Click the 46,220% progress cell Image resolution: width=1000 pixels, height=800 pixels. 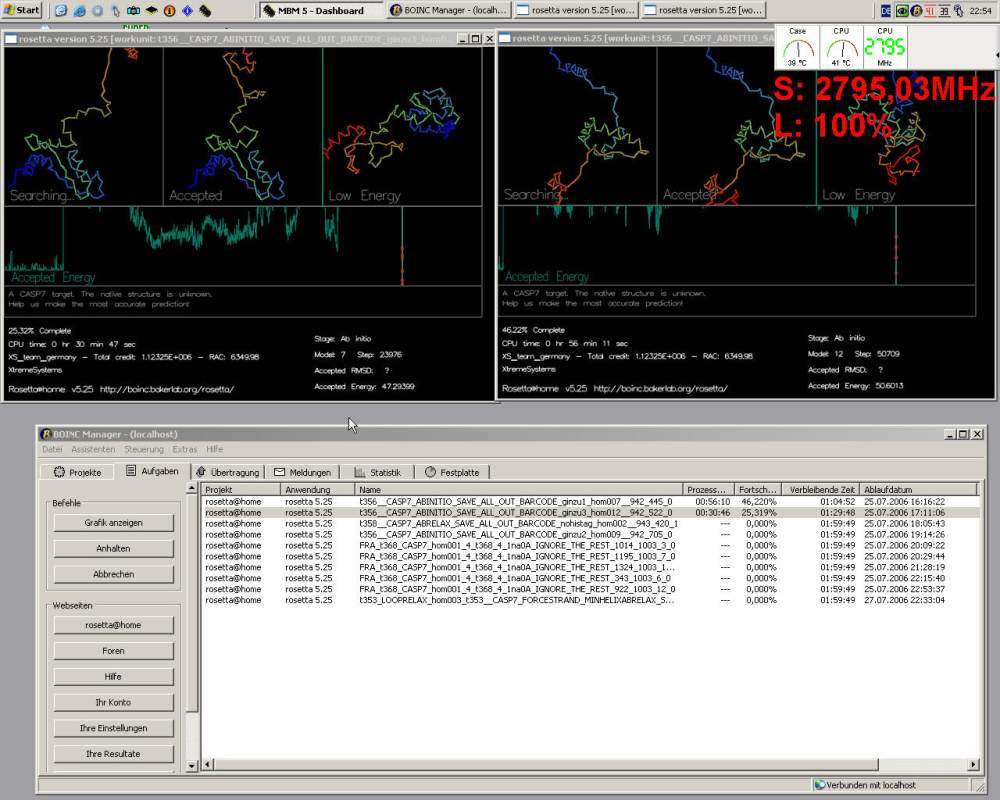[x=758, y=502]
